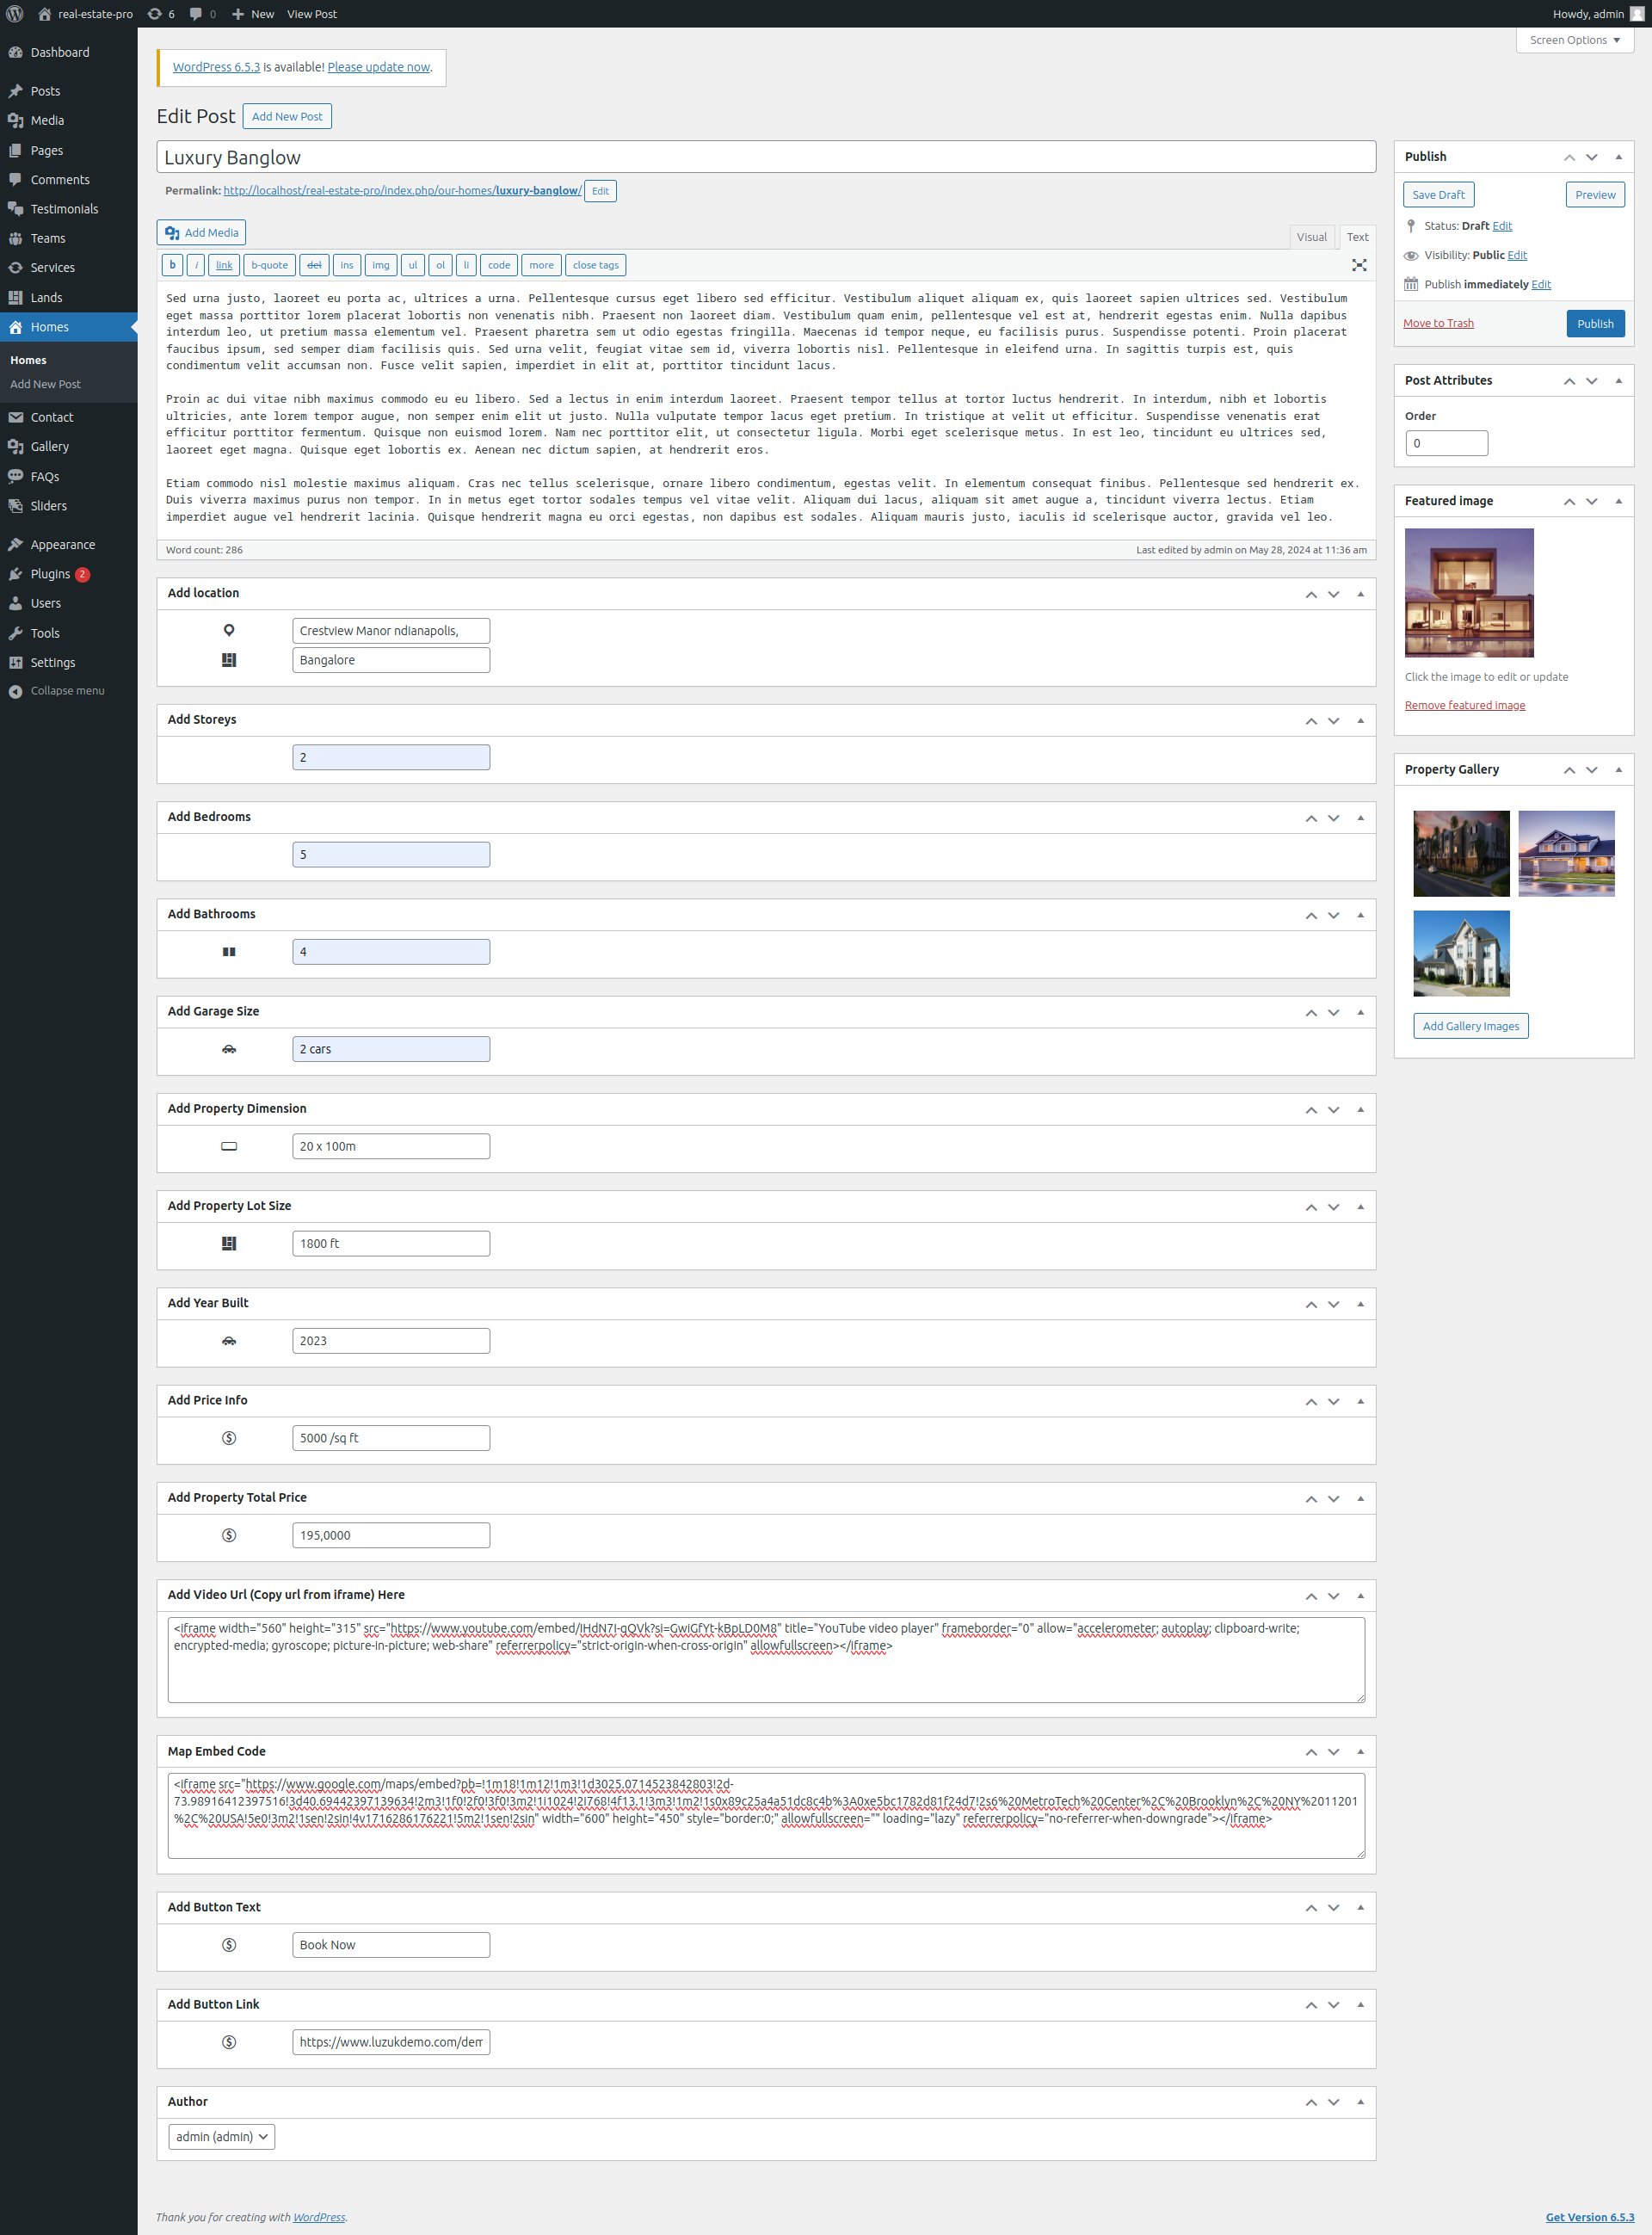Click Remove featured image link
This screenshot has width=1652, height=2235.
(1465, 706)
